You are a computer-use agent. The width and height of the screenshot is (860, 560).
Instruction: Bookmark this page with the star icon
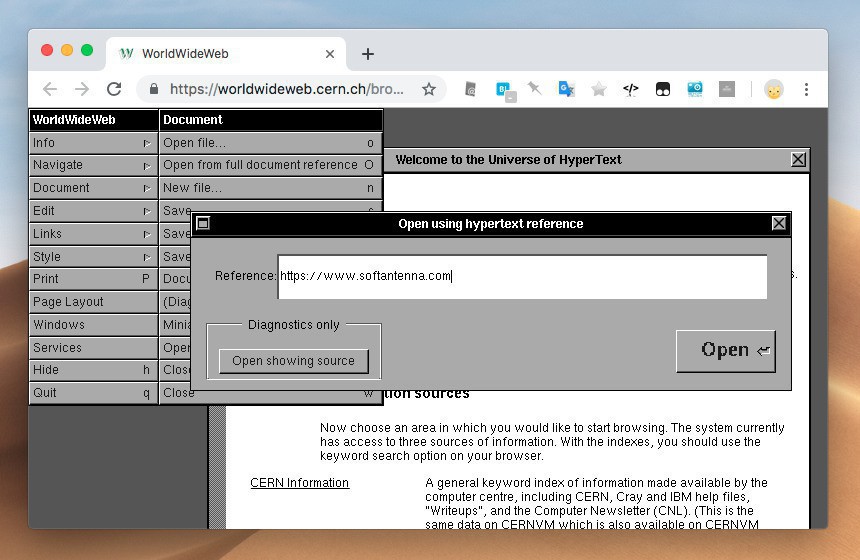pyautogui.click(x=429, y=89)
